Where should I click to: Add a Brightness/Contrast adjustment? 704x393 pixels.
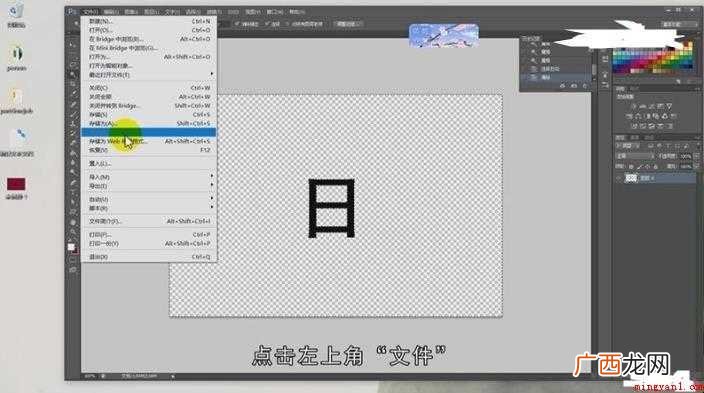click(634, 106)
